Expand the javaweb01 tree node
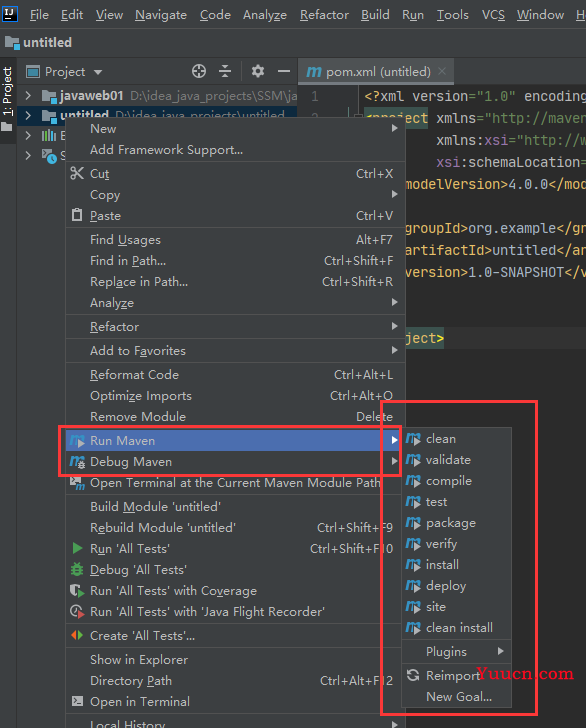Screen dimensions: 586x728 point(28,96)
